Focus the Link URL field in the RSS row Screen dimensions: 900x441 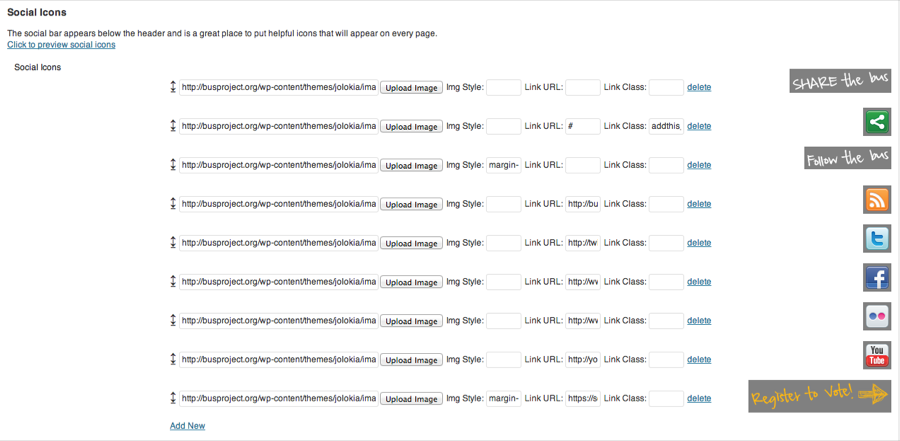[583, 204]
